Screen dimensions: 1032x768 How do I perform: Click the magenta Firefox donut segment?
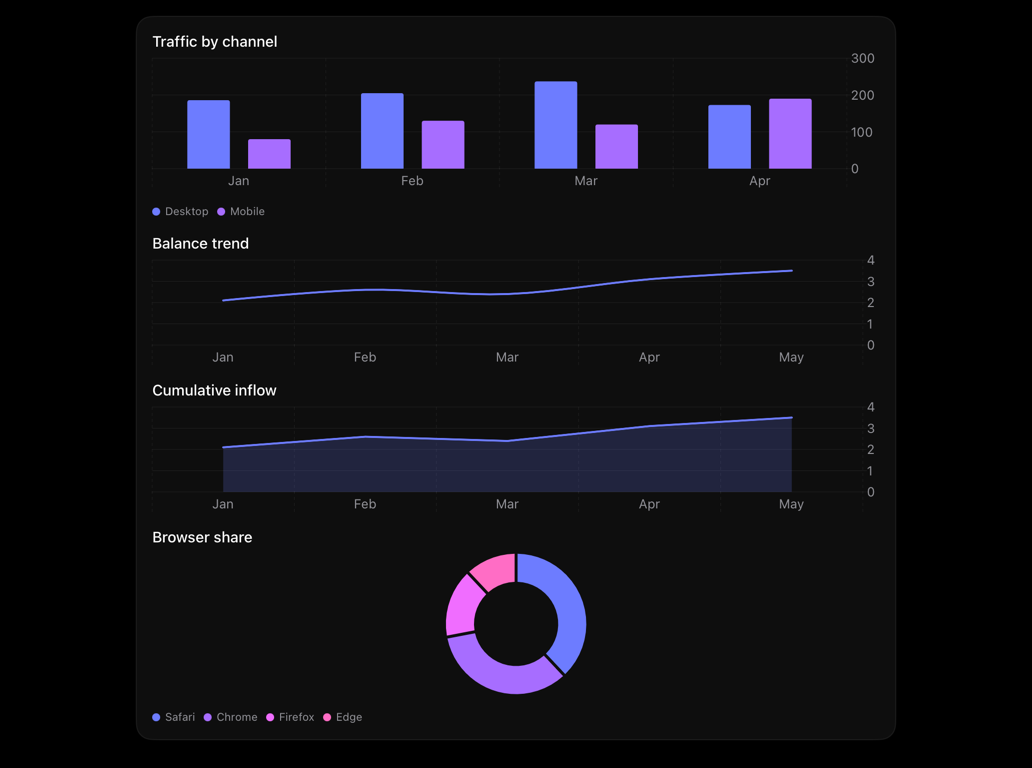(x=462, y=607)
